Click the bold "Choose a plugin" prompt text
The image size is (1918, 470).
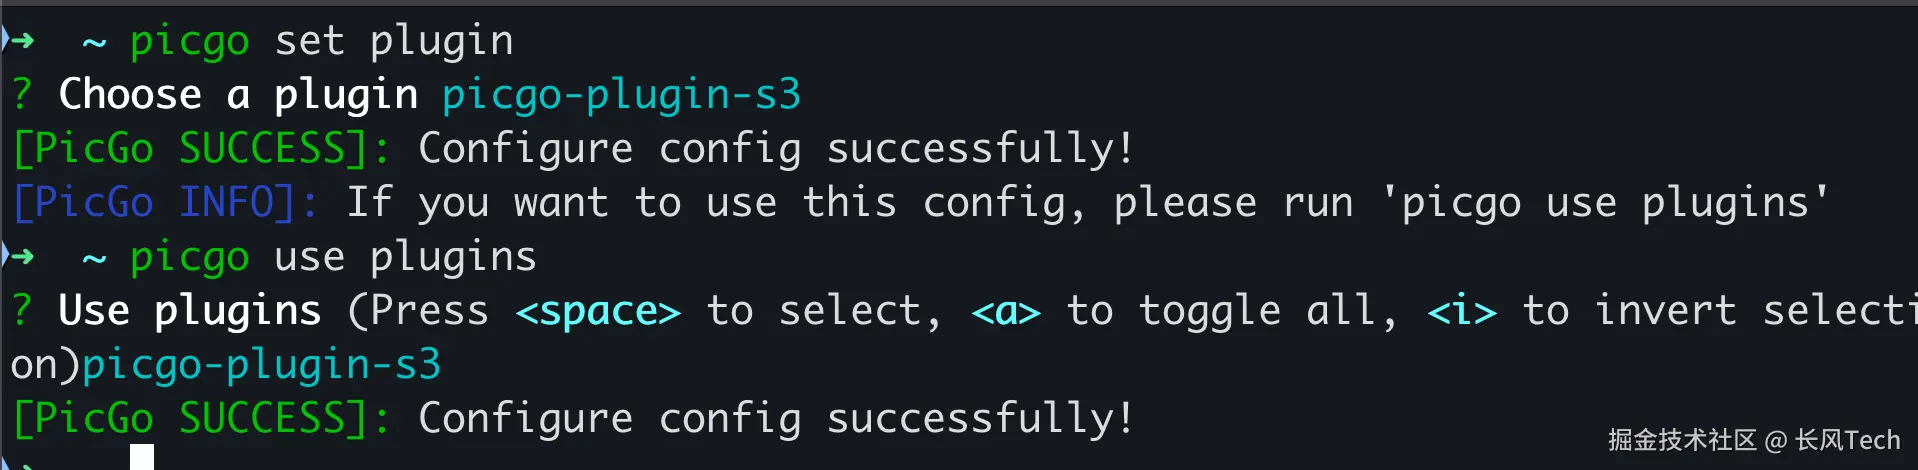click(238, 95)
